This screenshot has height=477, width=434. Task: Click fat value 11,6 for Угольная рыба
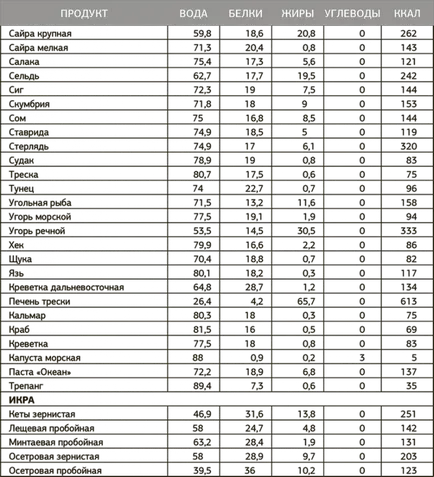pyautogui.click(x=306, y=203)
